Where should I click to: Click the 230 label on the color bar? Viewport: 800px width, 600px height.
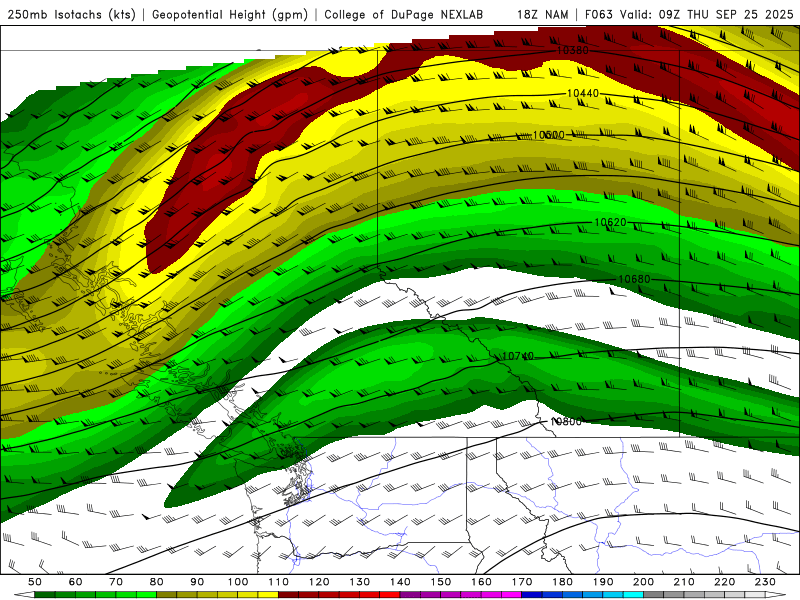[765, 582]
